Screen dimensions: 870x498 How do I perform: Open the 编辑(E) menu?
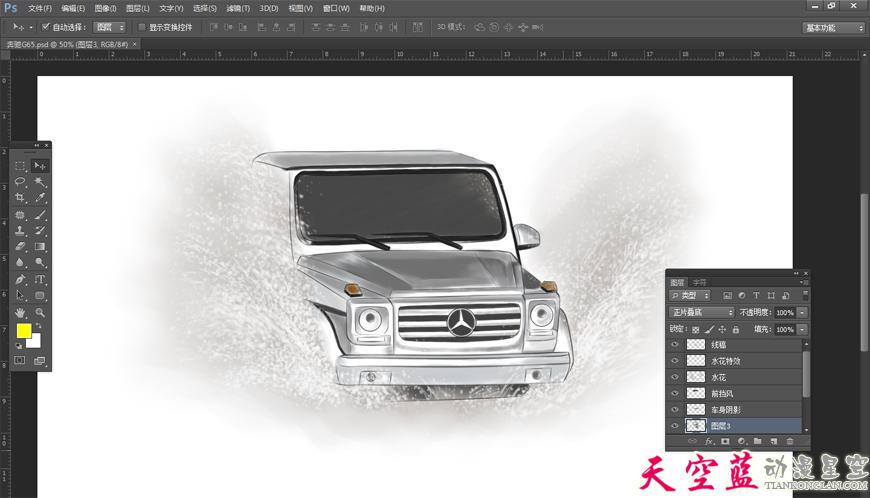click(73, 8)
